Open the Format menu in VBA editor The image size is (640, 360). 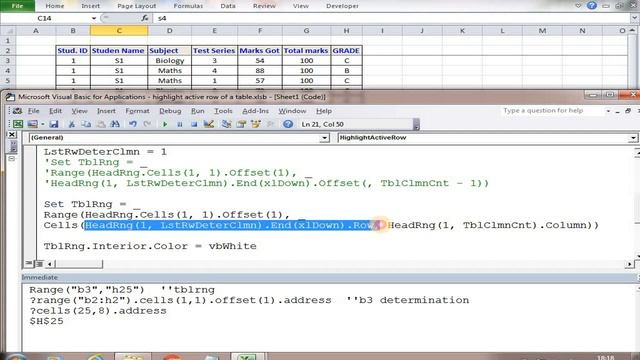tap(137, 111)
